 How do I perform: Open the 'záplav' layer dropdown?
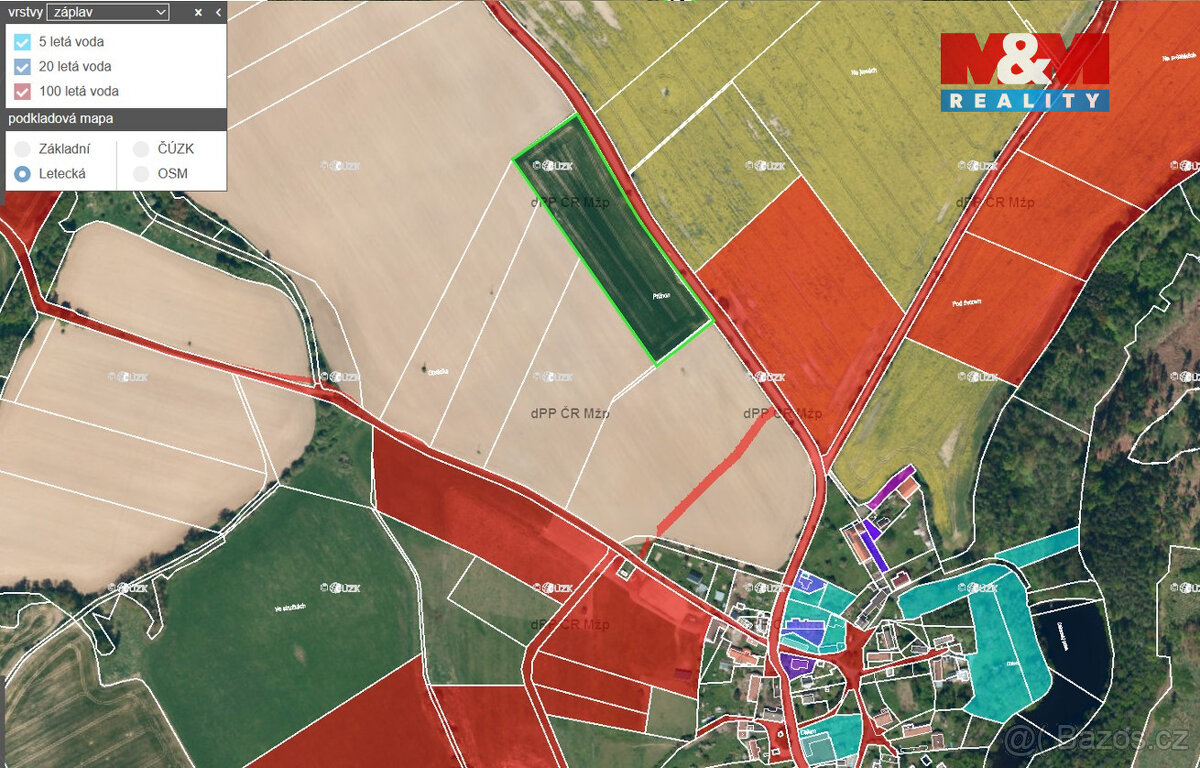tap(106, 13)
